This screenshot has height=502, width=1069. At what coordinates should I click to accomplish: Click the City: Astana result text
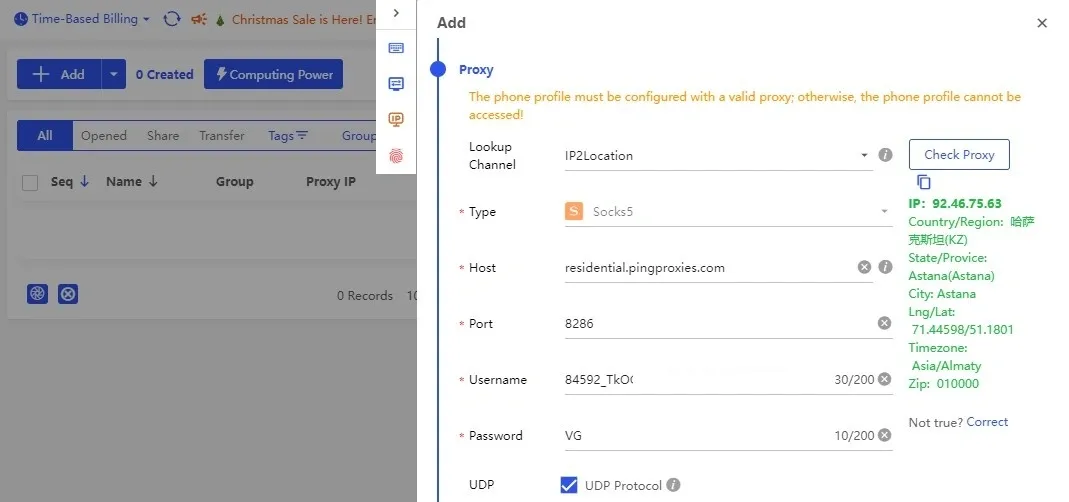[x=942, y=294]
